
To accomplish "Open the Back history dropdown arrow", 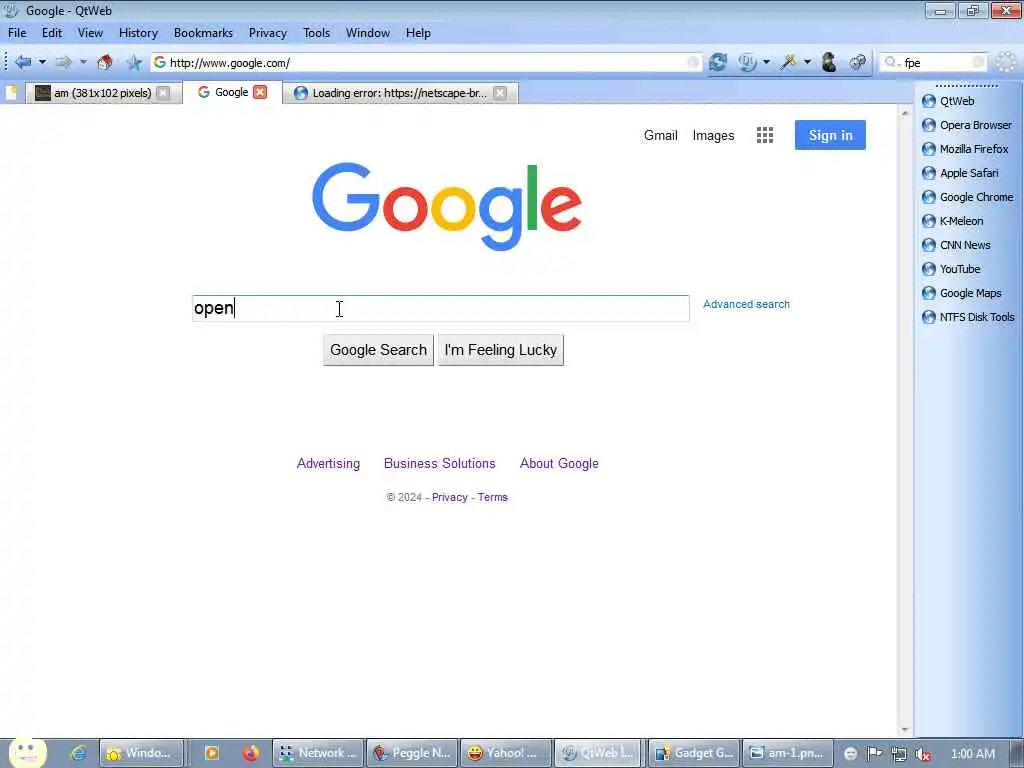I will 42,63.
